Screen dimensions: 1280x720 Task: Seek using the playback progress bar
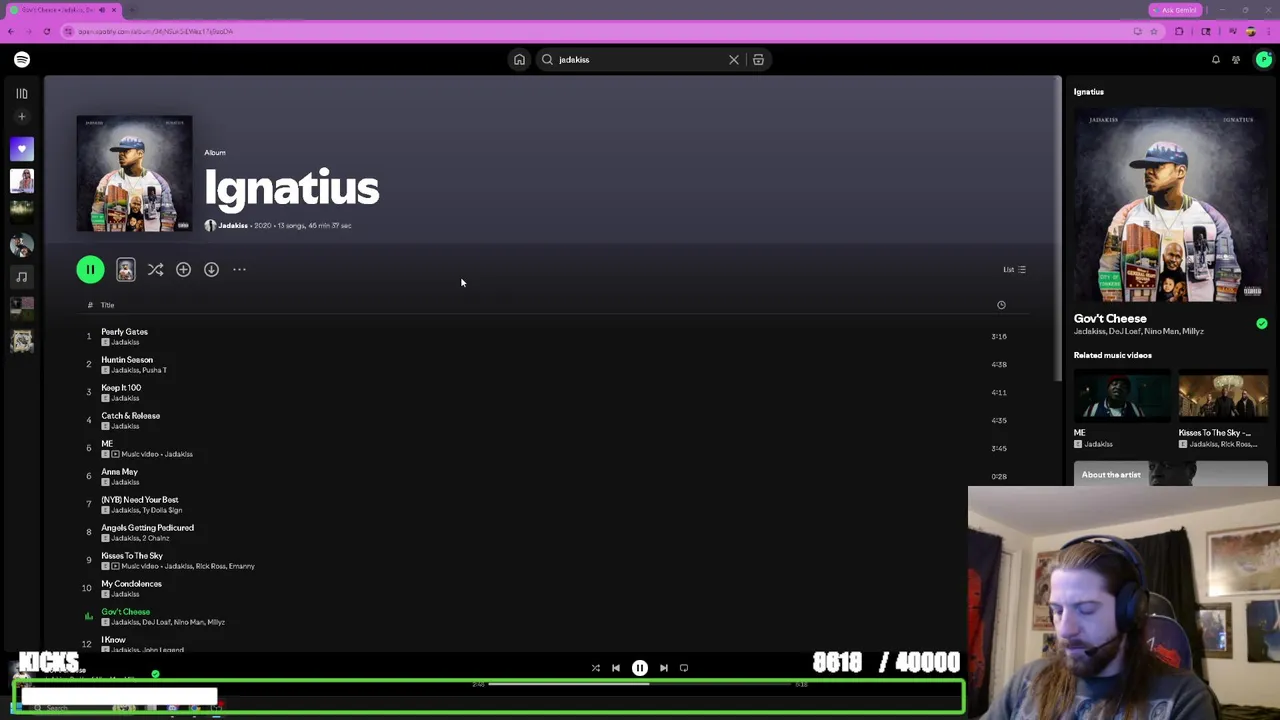click(640, 685)
